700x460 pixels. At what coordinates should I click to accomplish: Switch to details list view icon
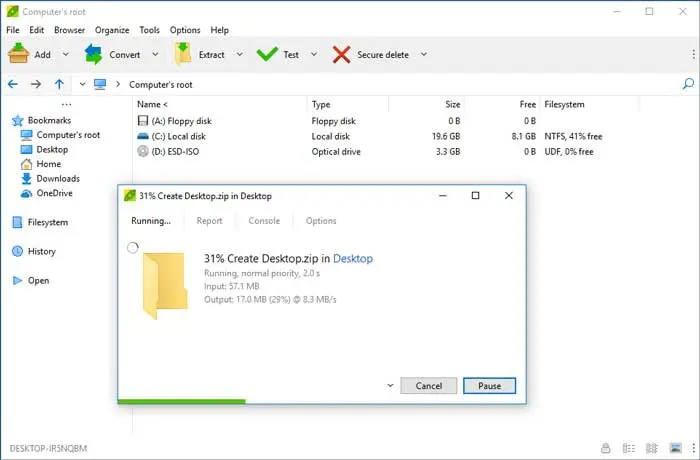pos(629,447)
